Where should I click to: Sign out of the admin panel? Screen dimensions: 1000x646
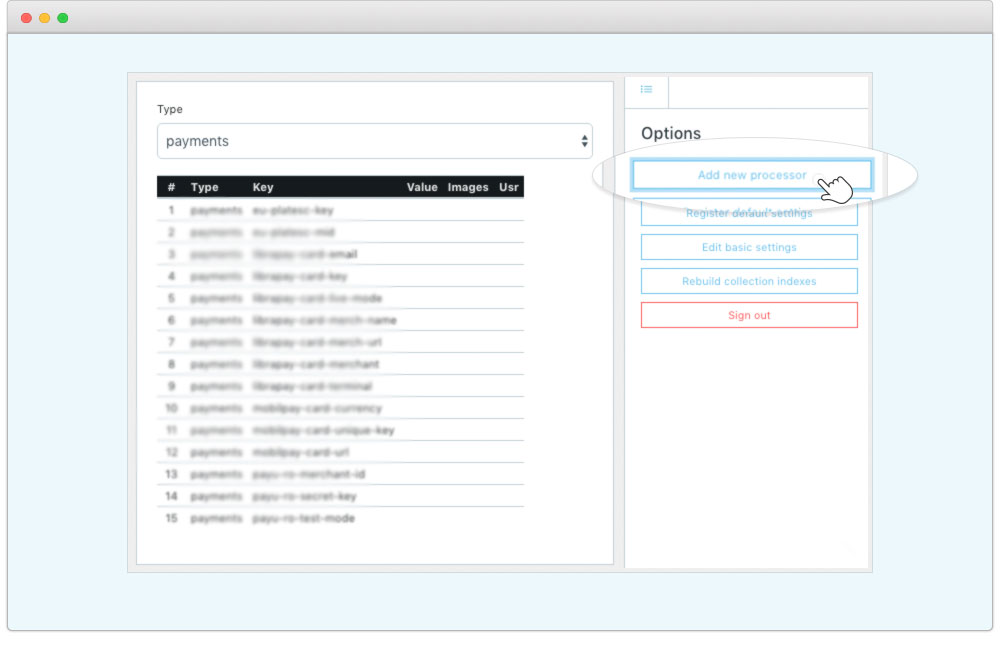(749, 315)
